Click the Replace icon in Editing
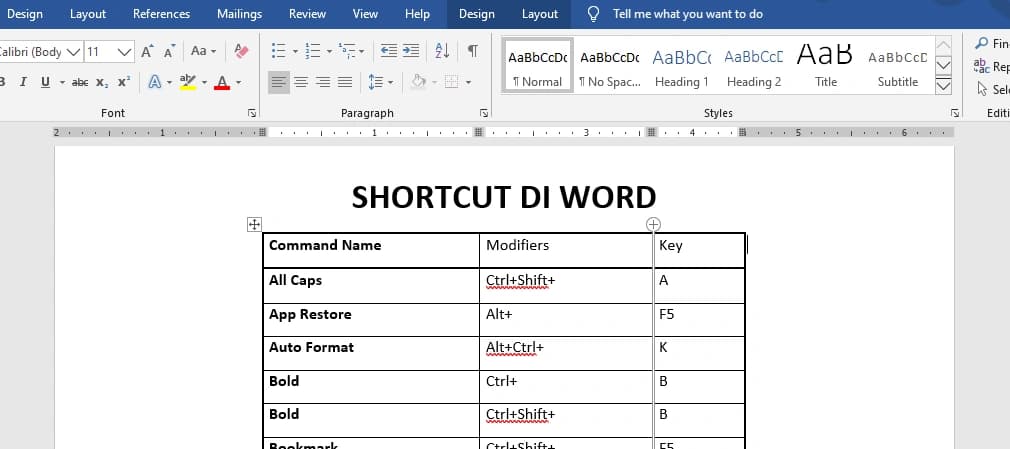 pos(982,66)
